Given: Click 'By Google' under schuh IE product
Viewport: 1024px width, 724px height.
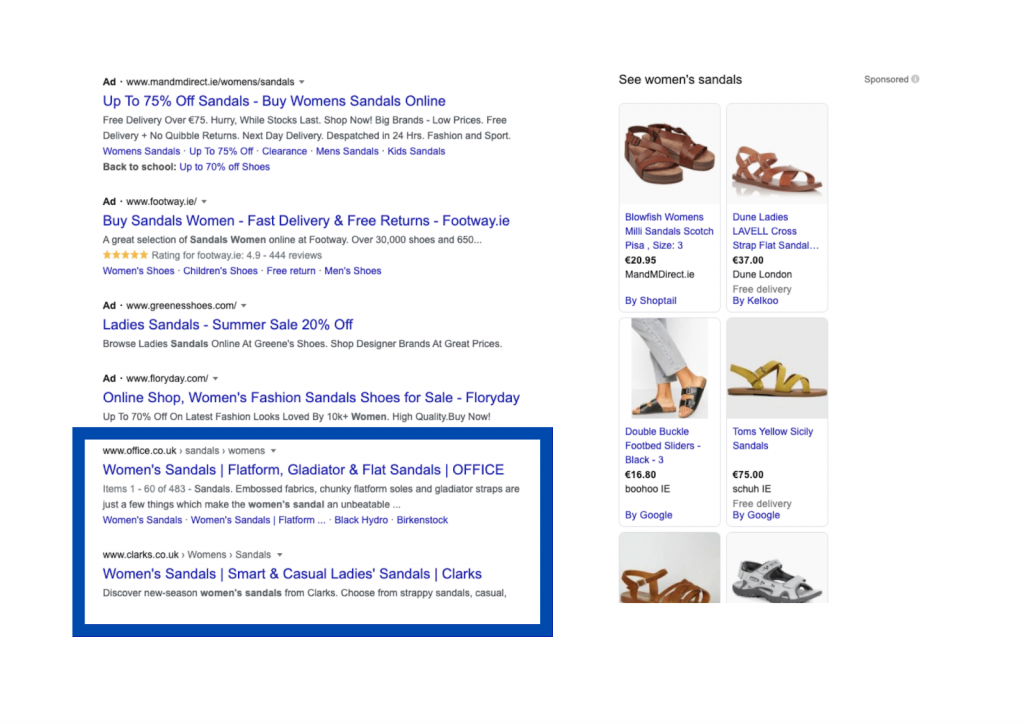Looking at the screenshot, I should pyautogui.click(x=756, y=515).
